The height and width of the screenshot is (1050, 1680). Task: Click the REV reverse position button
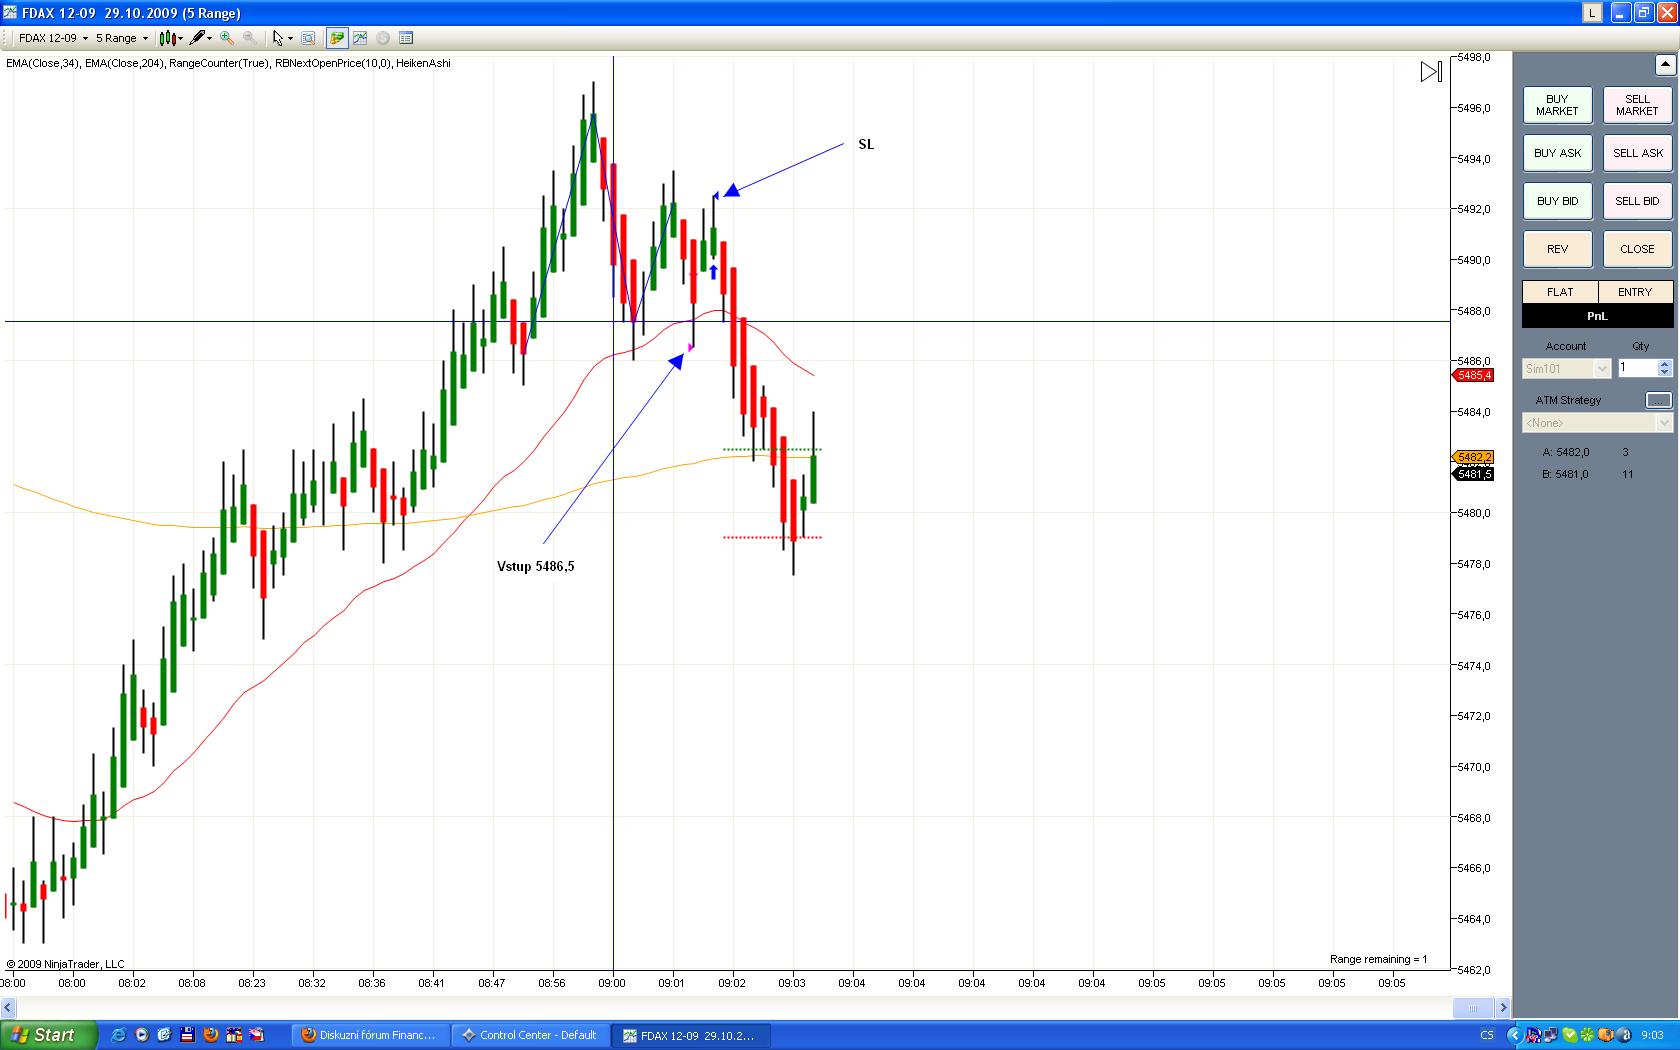pyautogui.click(x=1557, y=249)
